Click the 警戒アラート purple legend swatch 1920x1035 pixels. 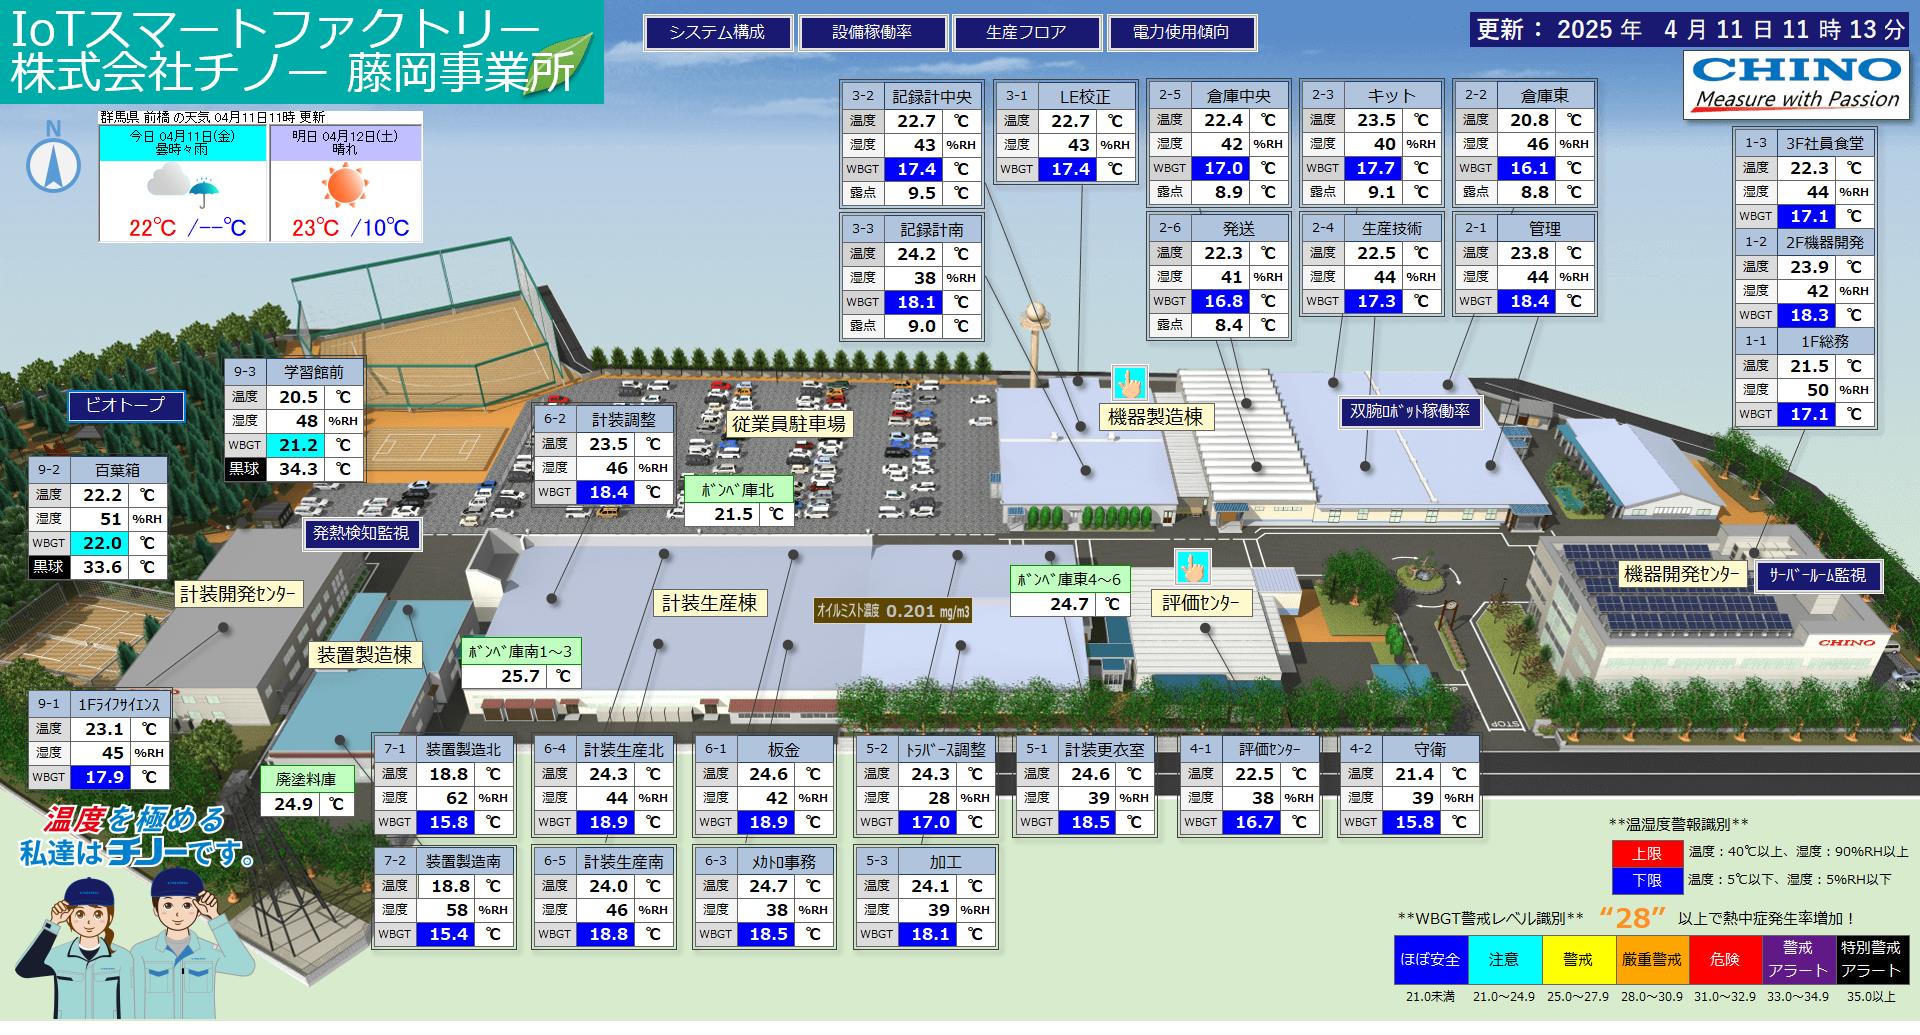(1798, 960)
